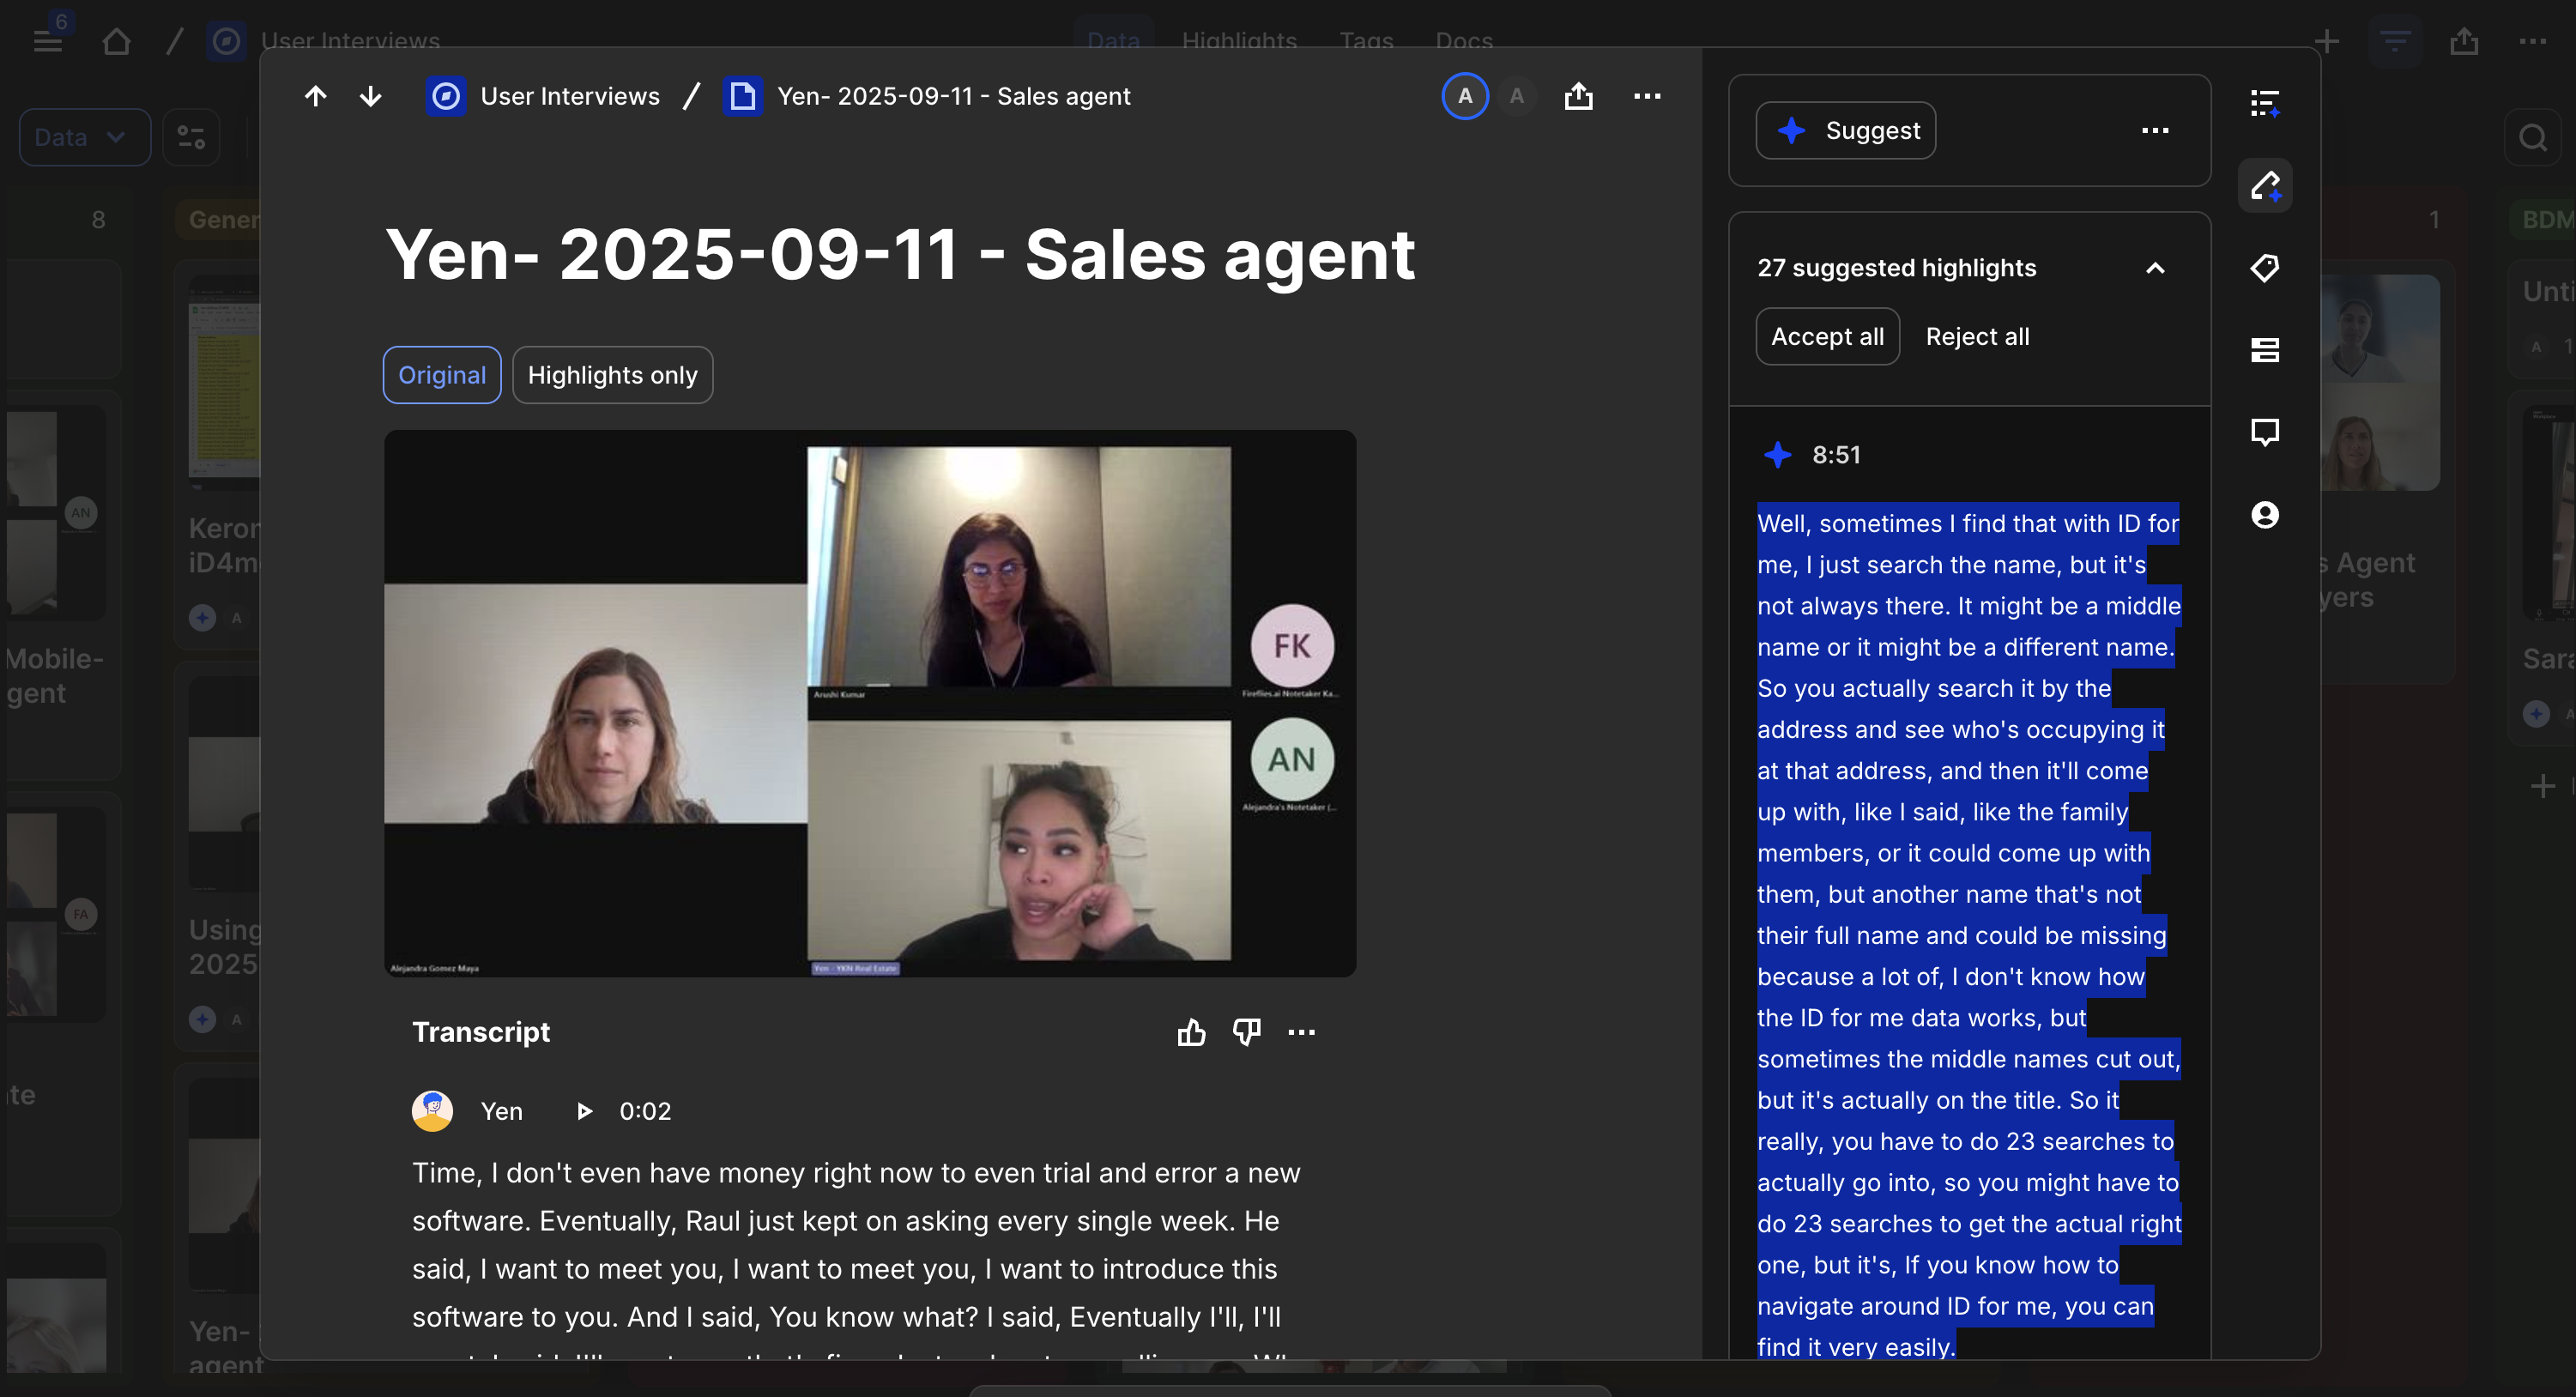Share this note via share icon

click(x=1579, y=96)
